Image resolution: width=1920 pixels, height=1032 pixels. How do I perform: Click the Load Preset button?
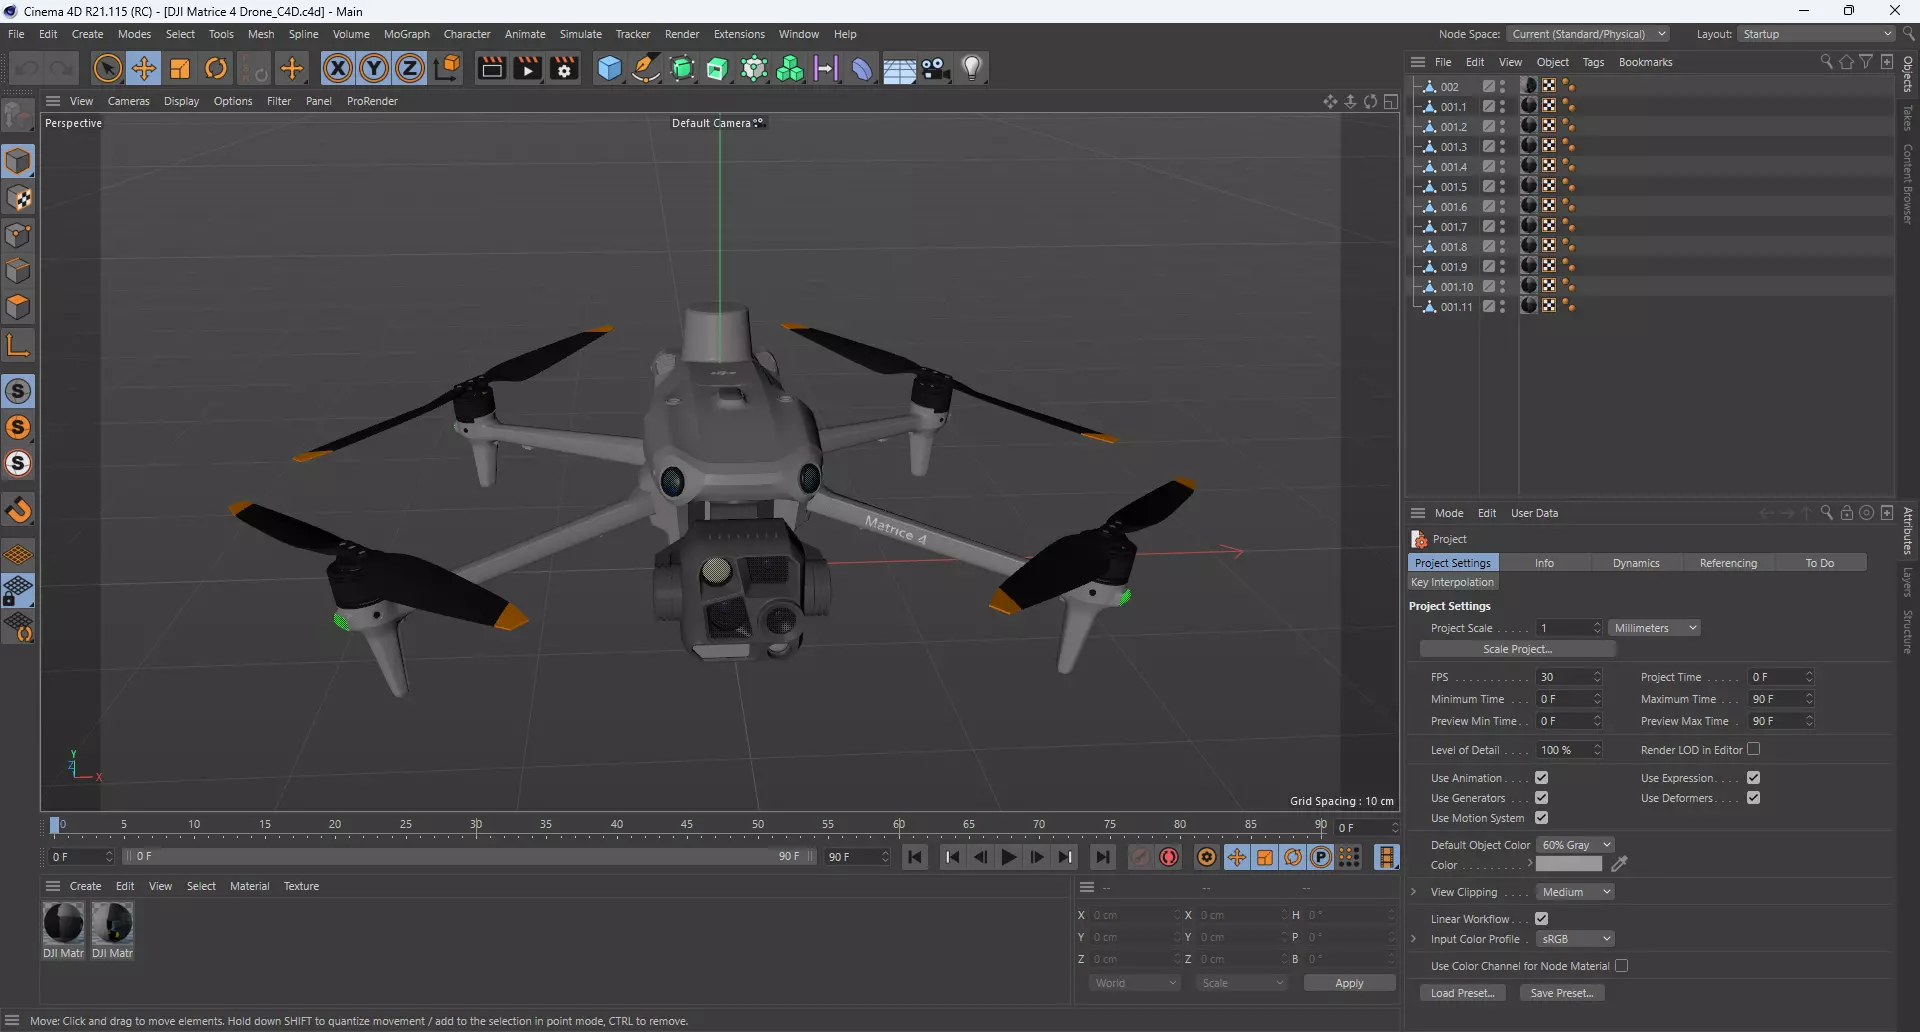1462,993
